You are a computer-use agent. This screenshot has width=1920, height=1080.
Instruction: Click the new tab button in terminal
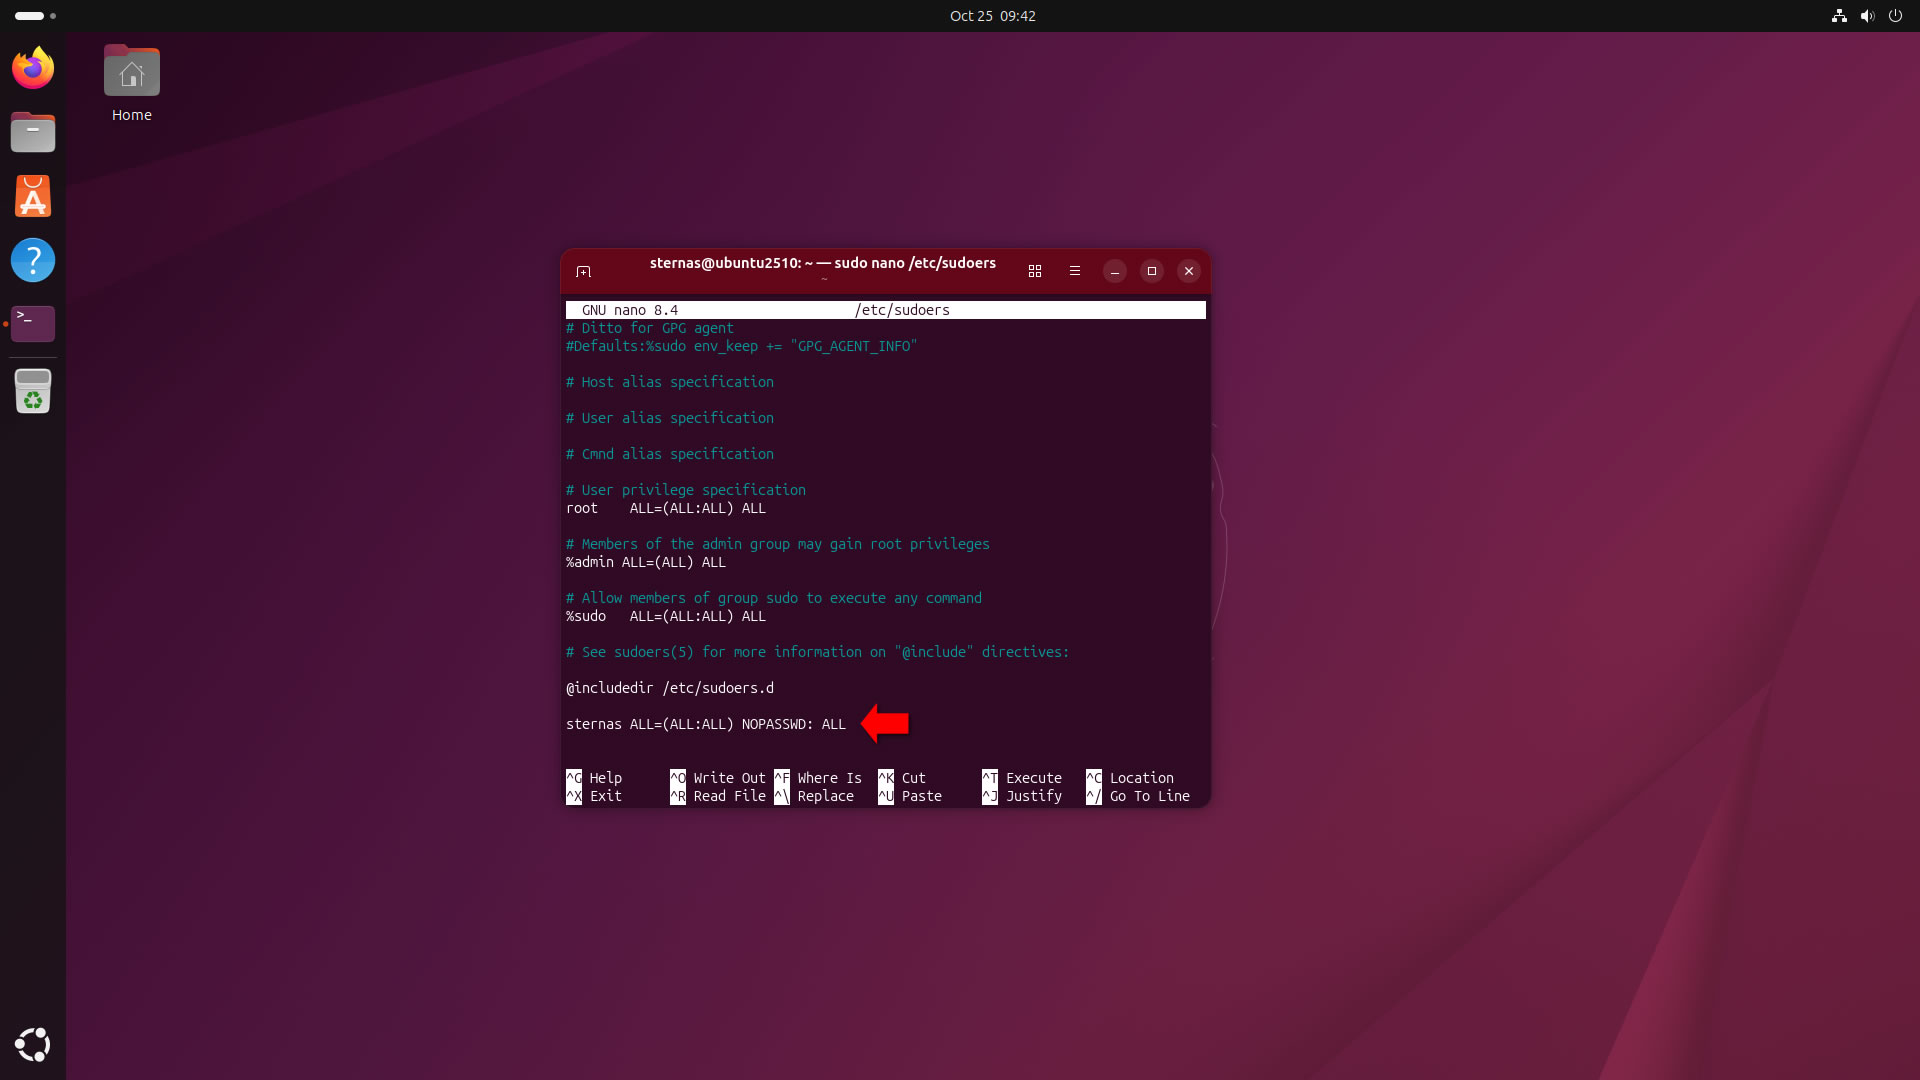coord(584,271)
